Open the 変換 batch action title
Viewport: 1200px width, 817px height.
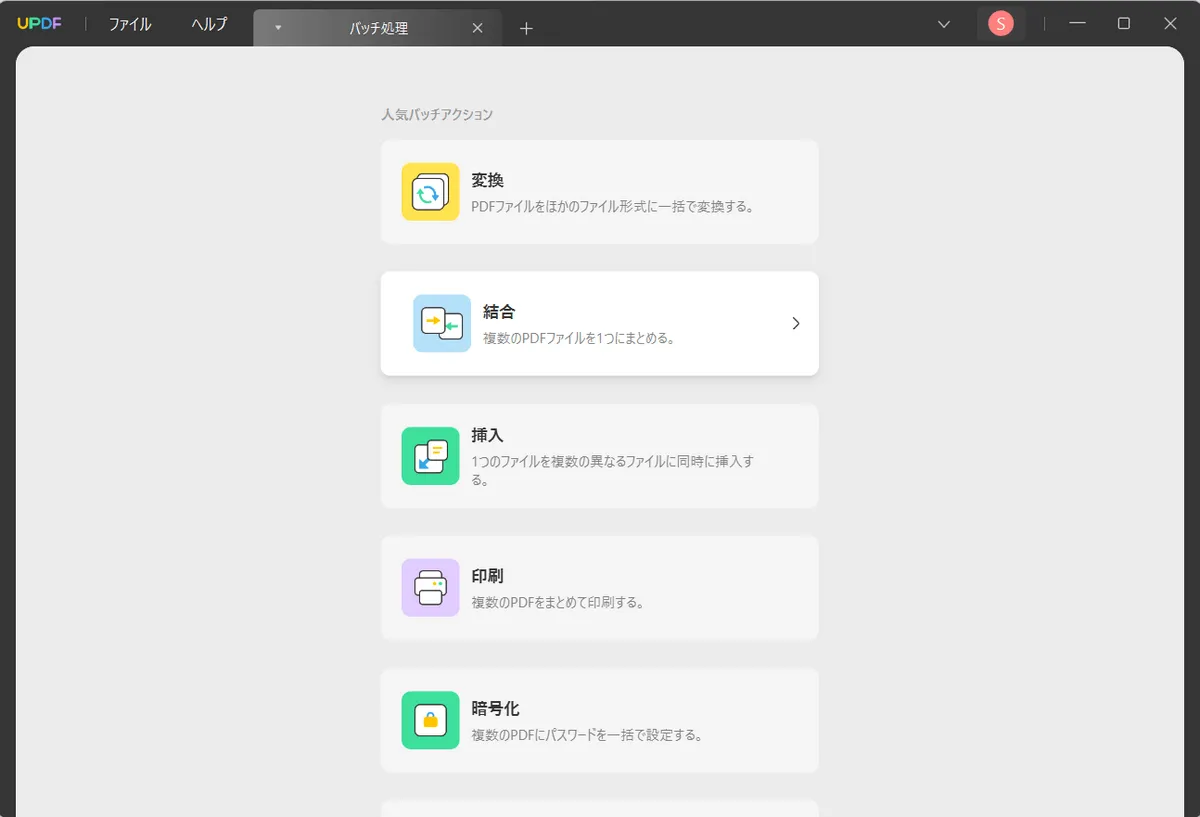pyautogui.click(x=487, y=181)
